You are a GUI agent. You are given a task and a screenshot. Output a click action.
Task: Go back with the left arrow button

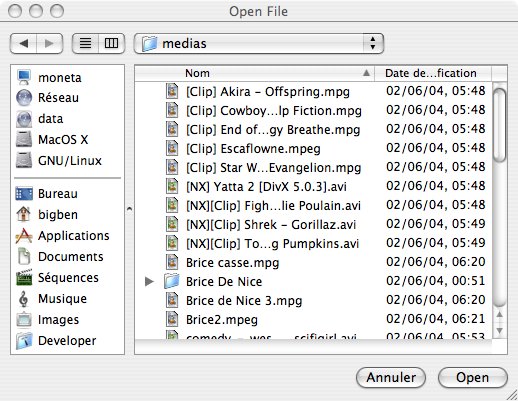(23, 43)
